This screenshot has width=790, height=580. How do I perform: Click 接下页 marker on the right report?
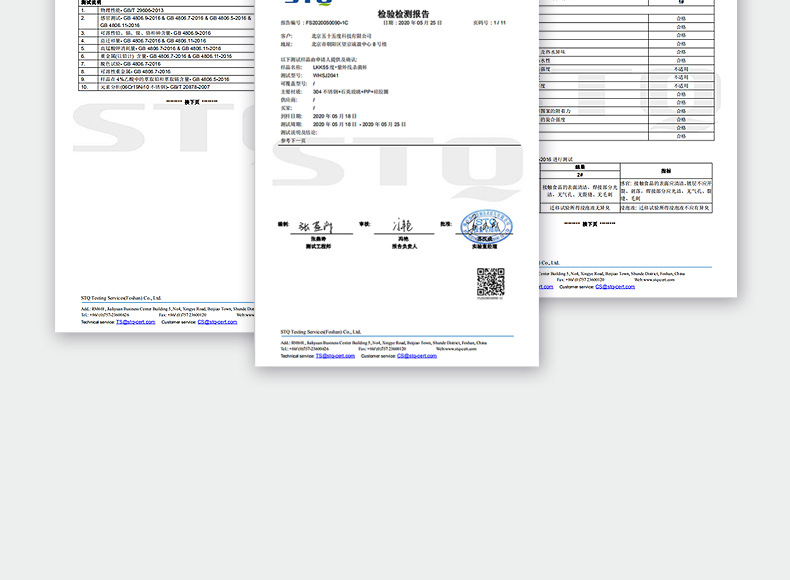point(589,224)
